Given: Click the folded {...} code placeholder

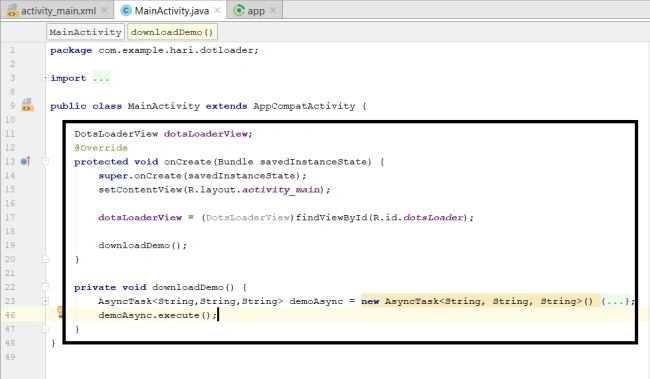Looking at the screenshot, I should (x=615, y=301).
